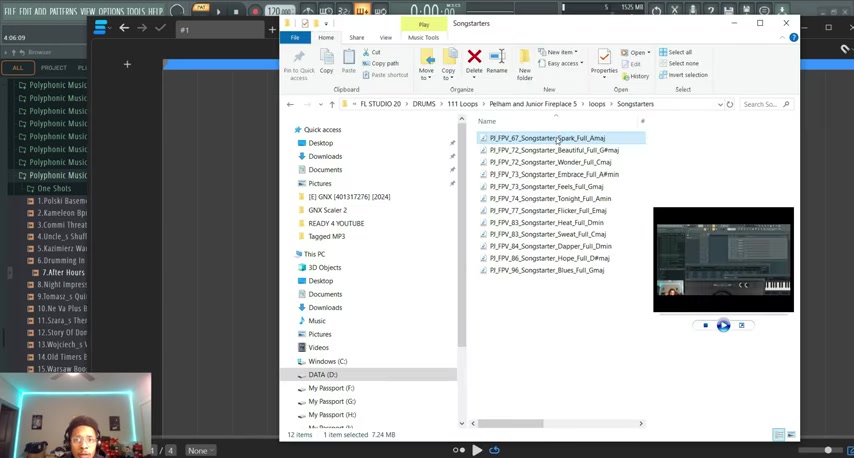The height and width of the screenshot is (458, 854).
Task: Click the large icons view icon at bottom right
Action: (791, 435)
